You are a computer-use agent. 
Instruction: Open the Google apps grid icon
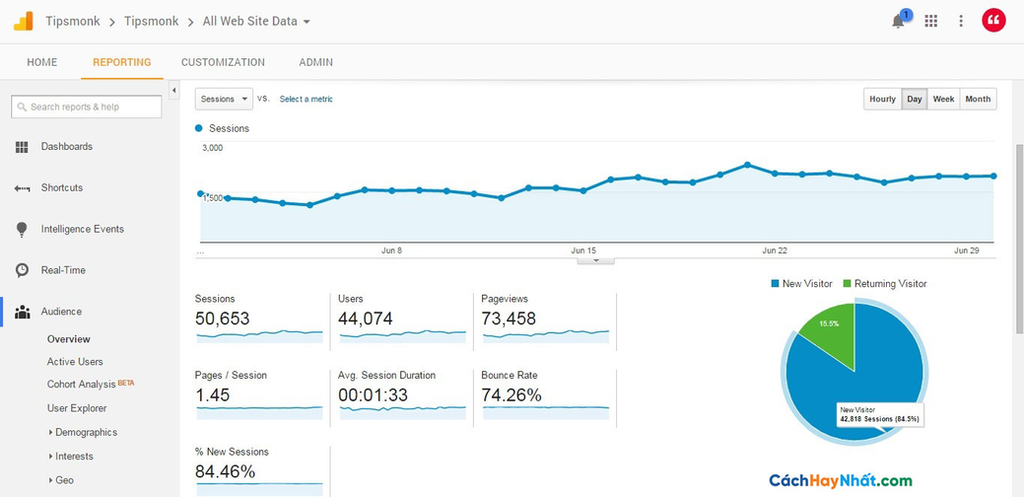[x=931, y=21]
